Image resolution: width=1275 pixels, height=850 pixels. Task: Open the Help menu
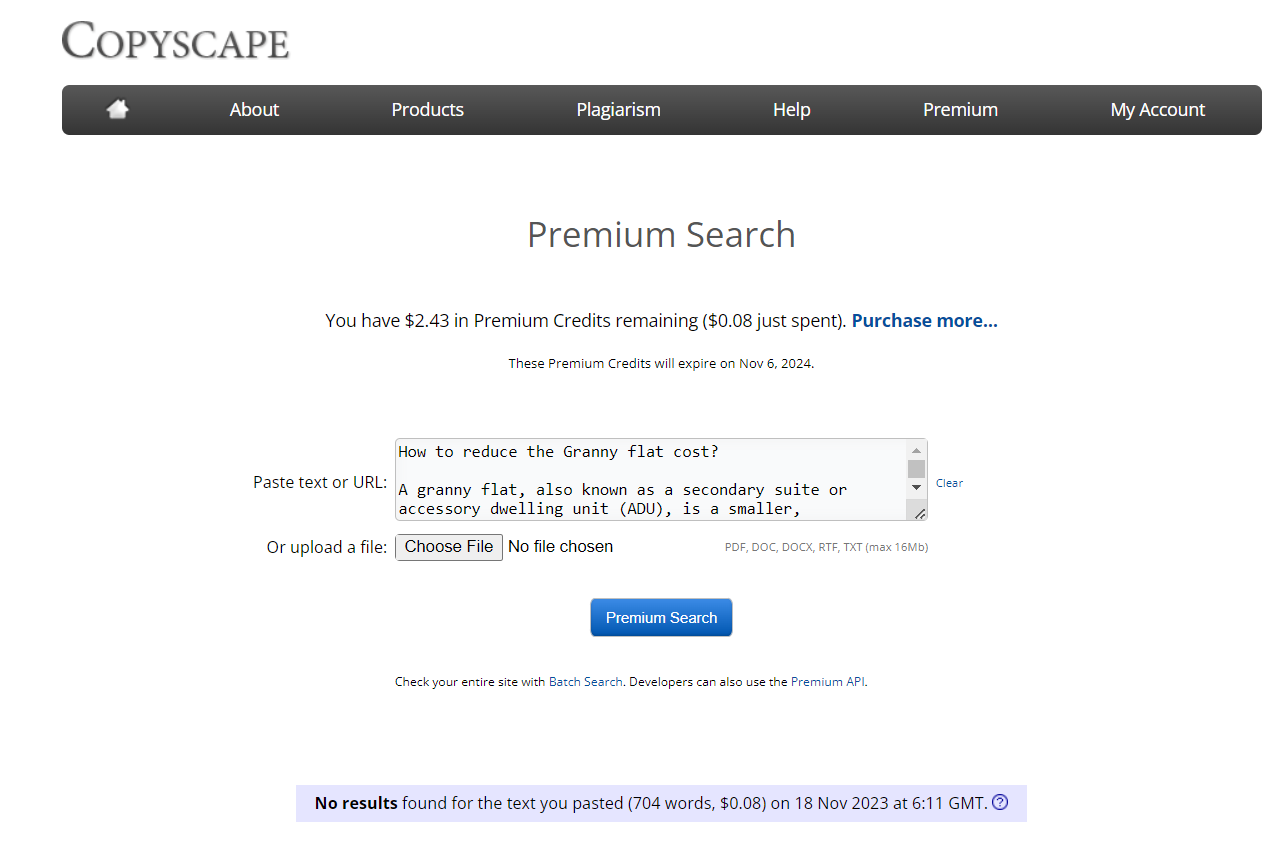(791, 110)
